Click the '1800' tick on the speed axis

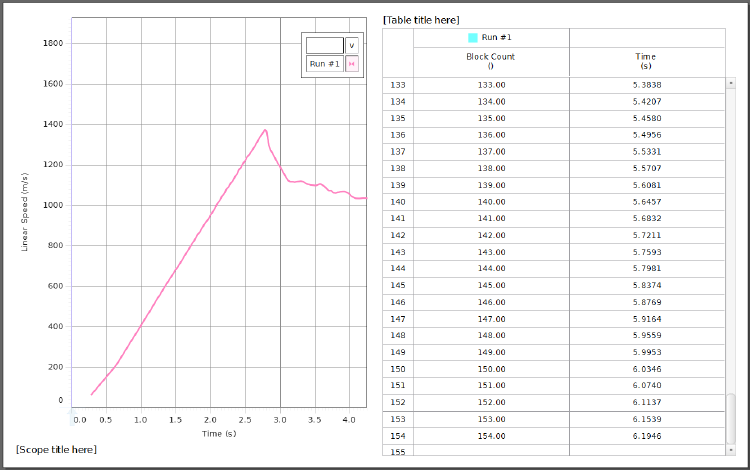(53, 43)
